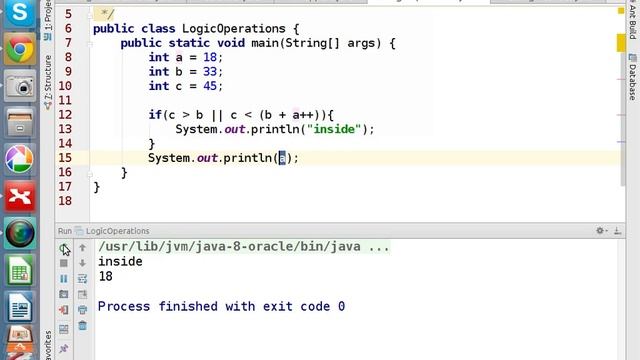Rerun the LogicOperations program
The height and width of the screenshot is (360, 640).
click(64, 247)
